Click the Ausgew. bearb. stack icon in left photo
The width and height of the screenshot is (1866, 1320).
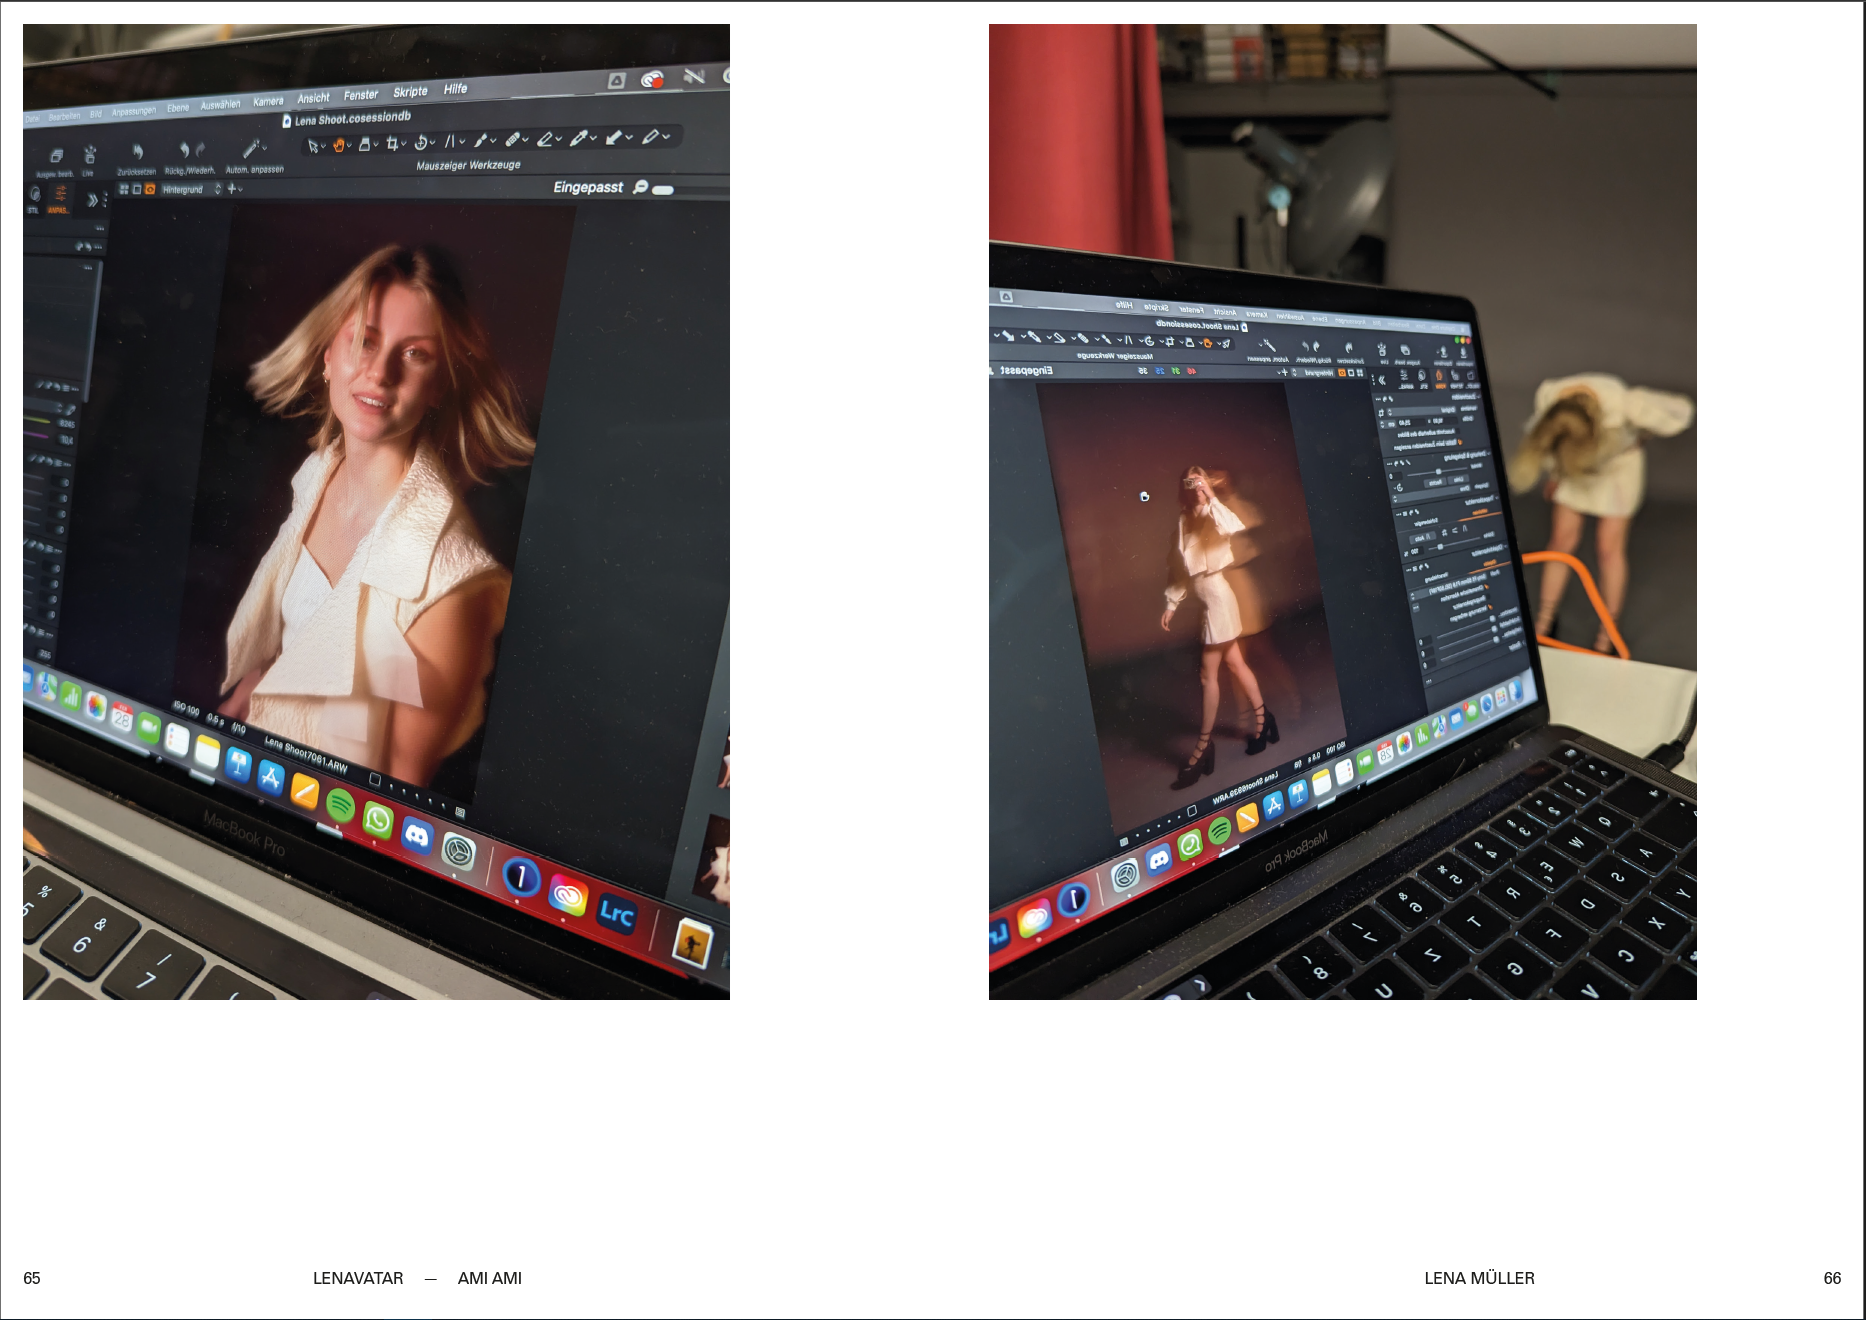[56, 155]
